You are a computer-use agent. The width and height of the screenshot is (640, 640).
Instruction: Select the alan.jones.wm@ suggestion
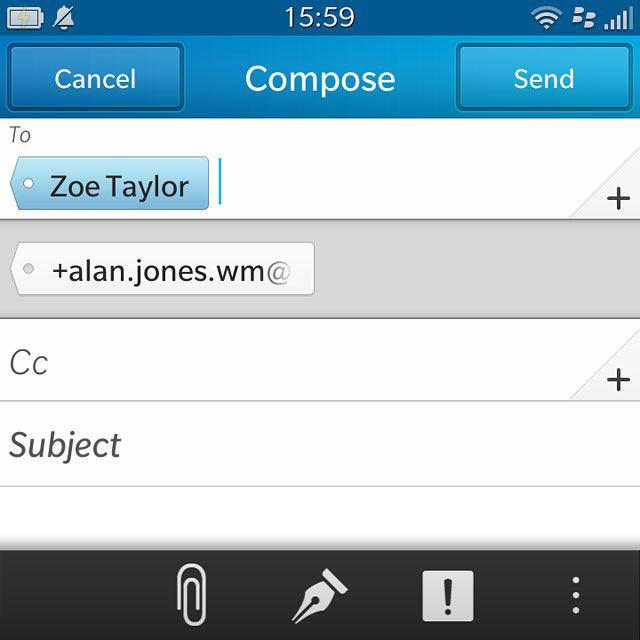tap(162, 269)
